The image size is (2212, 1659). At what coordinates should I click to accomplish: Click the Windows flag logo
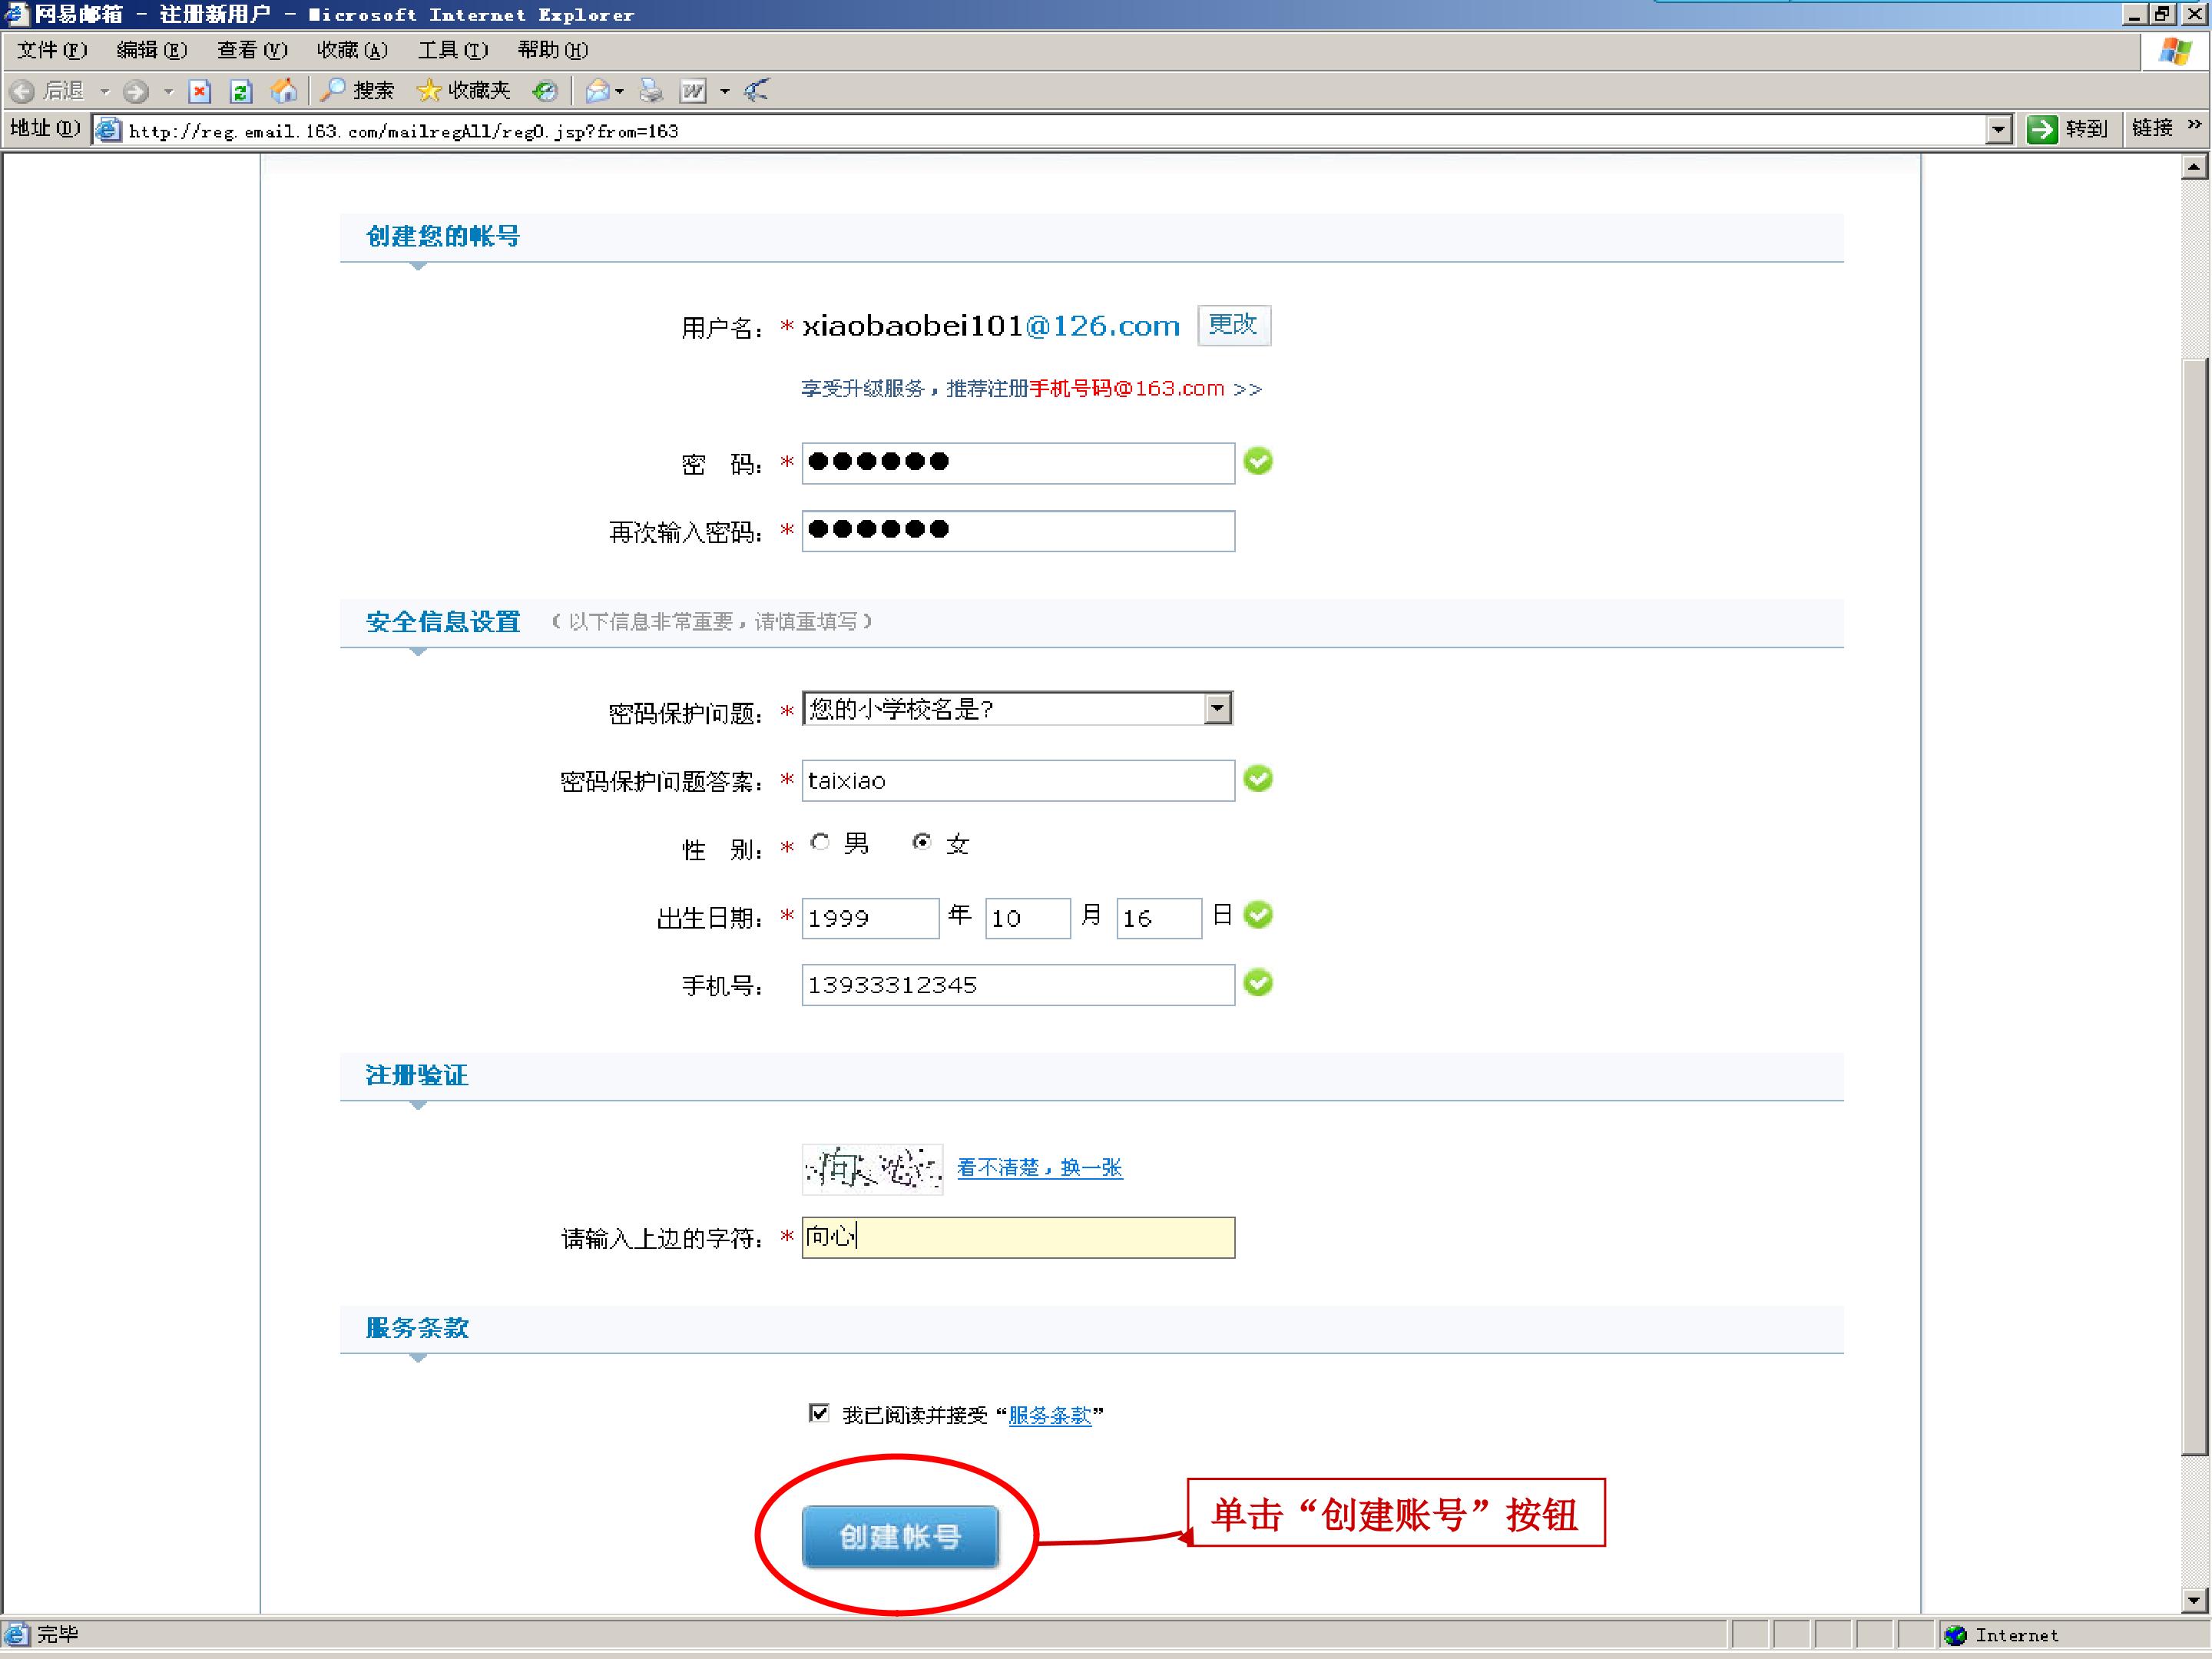pyautogui.click(x=2175, y=51)
